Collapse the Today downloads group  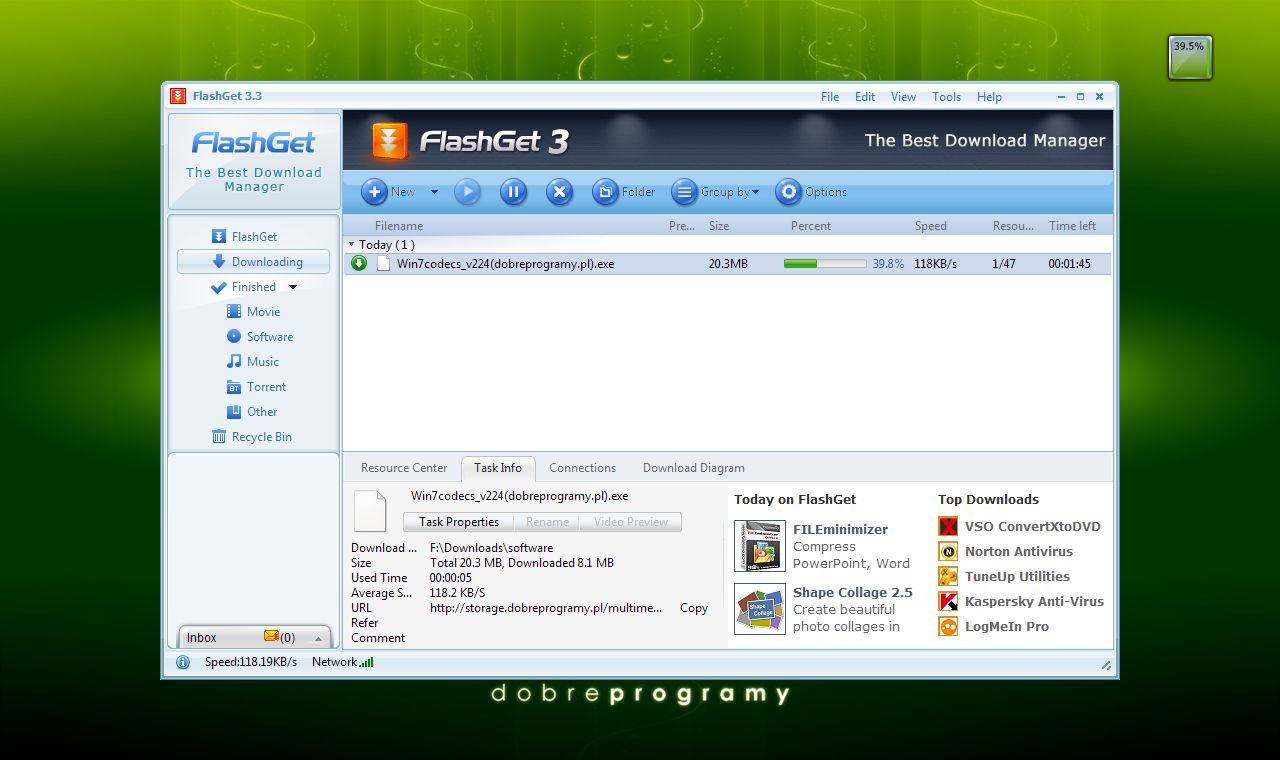(x=351, y=244)
